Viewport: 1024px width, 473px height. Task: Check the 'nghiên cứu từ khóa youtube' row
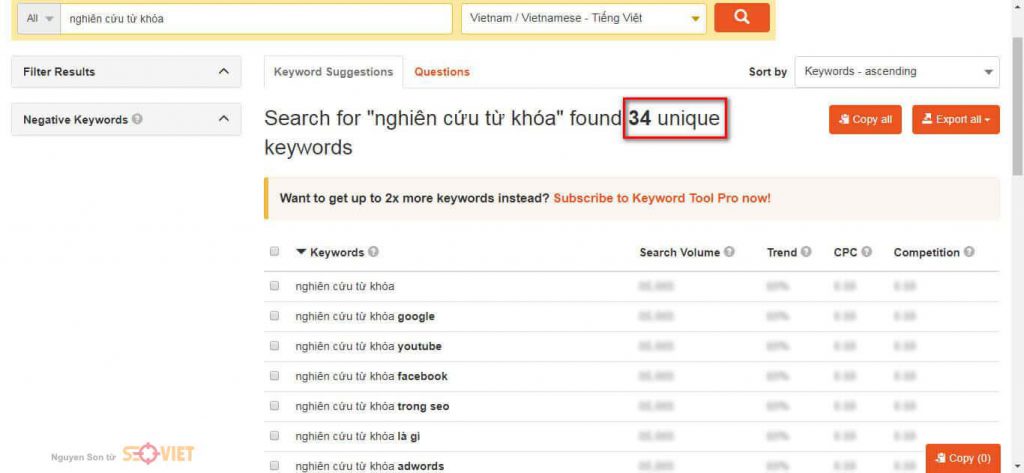274,346
